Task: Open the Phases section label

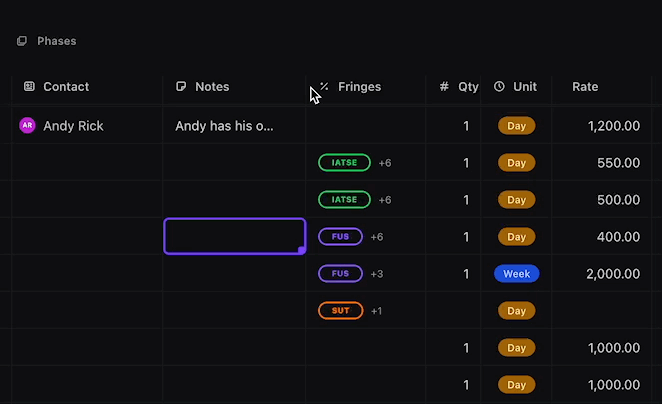Action: click(x=57, y=41)
